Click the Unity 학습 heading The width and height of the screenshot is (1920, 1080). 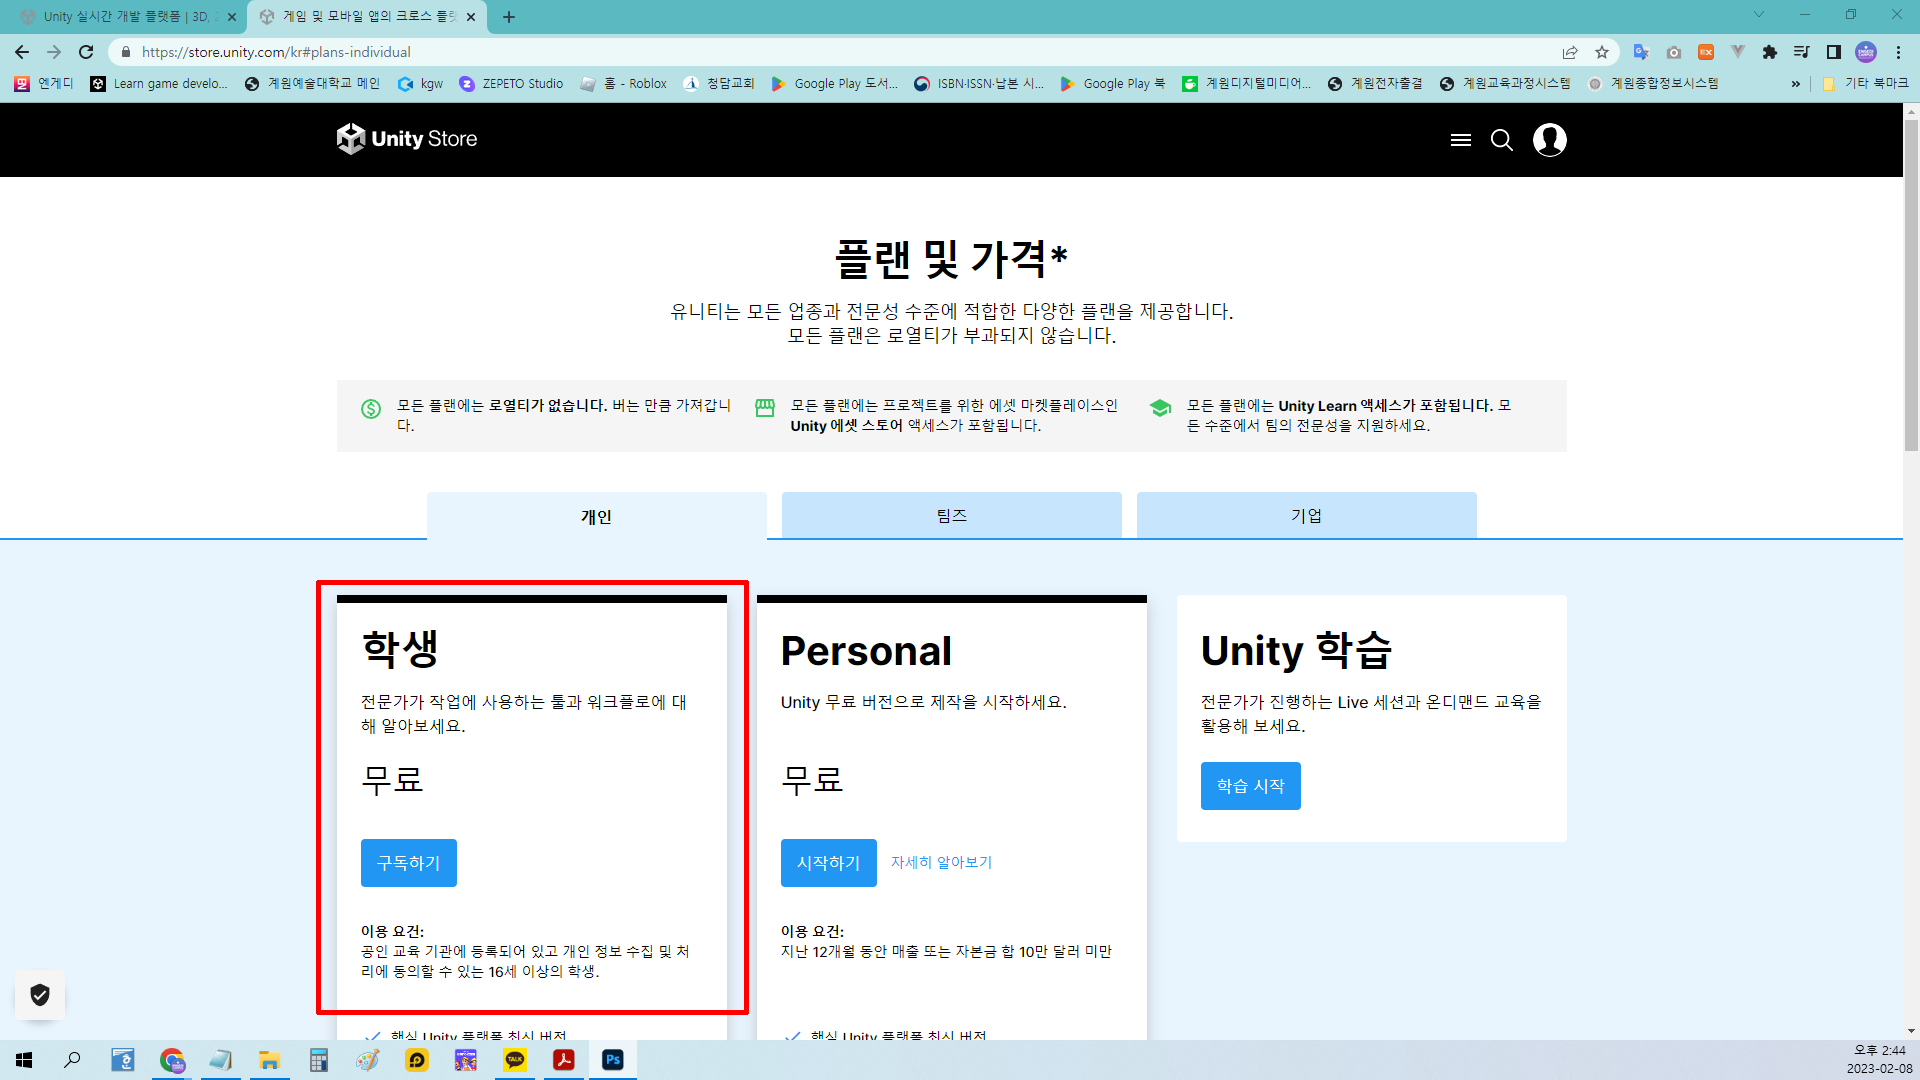(x=1296, y=650)
